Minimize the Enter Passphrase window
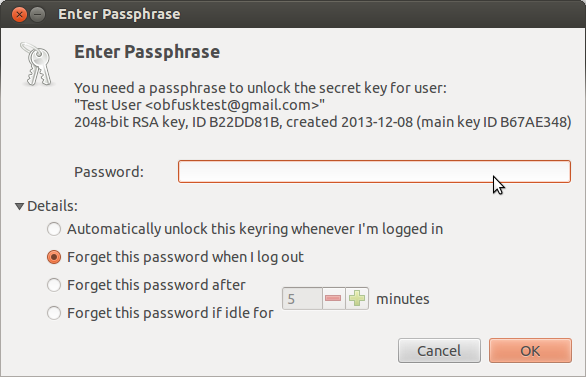This screenshot has width=586, height=377. point(37,15)
